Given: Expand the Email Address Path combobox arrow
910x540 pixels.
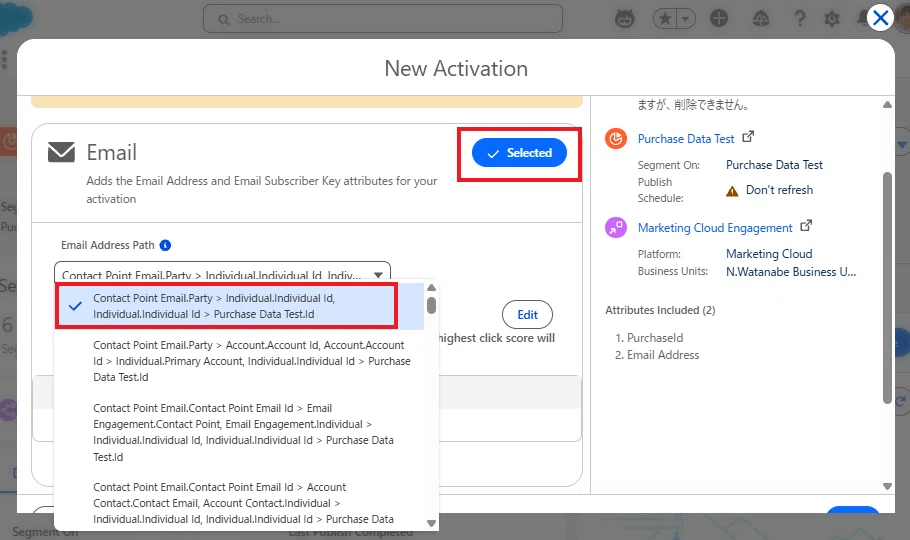Looking at the screenshot, I should pos(378,275).
